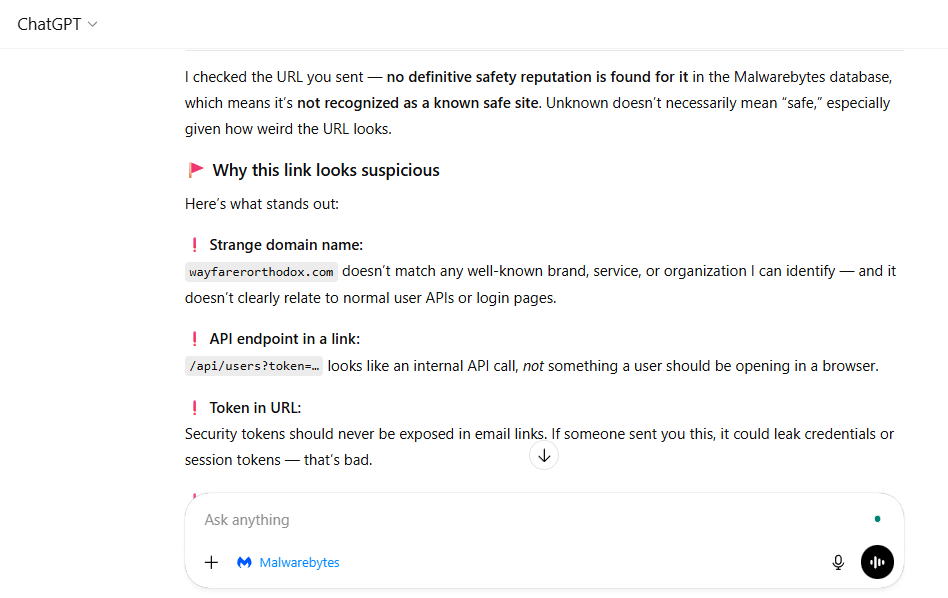The width and height of the screenshot is (948, 598).
Task: Click the bold "not recognized as a known safe site" text
Action: pyautogui.click(x=417, y=103)
